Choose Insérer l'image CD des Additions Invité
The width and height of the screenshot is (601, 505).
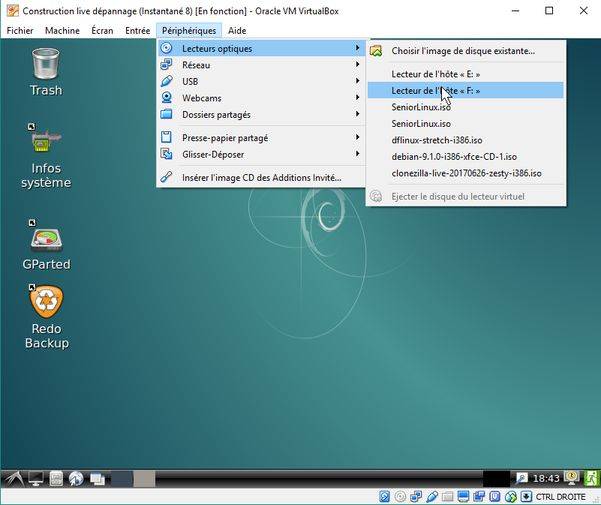(261, 177)
